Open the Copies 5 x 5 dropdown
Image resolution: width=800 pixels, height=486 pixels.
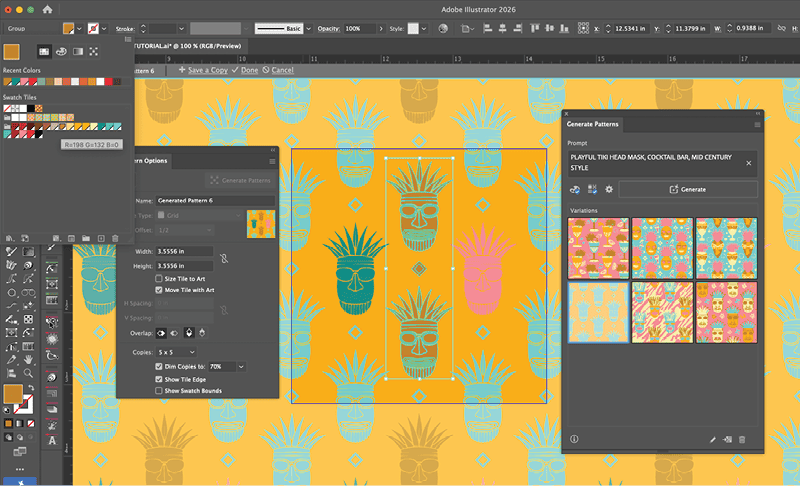tap(177, 352)
